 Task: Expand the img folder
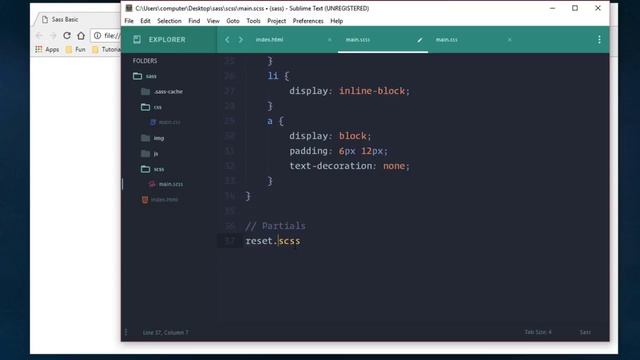pos(159,138)
